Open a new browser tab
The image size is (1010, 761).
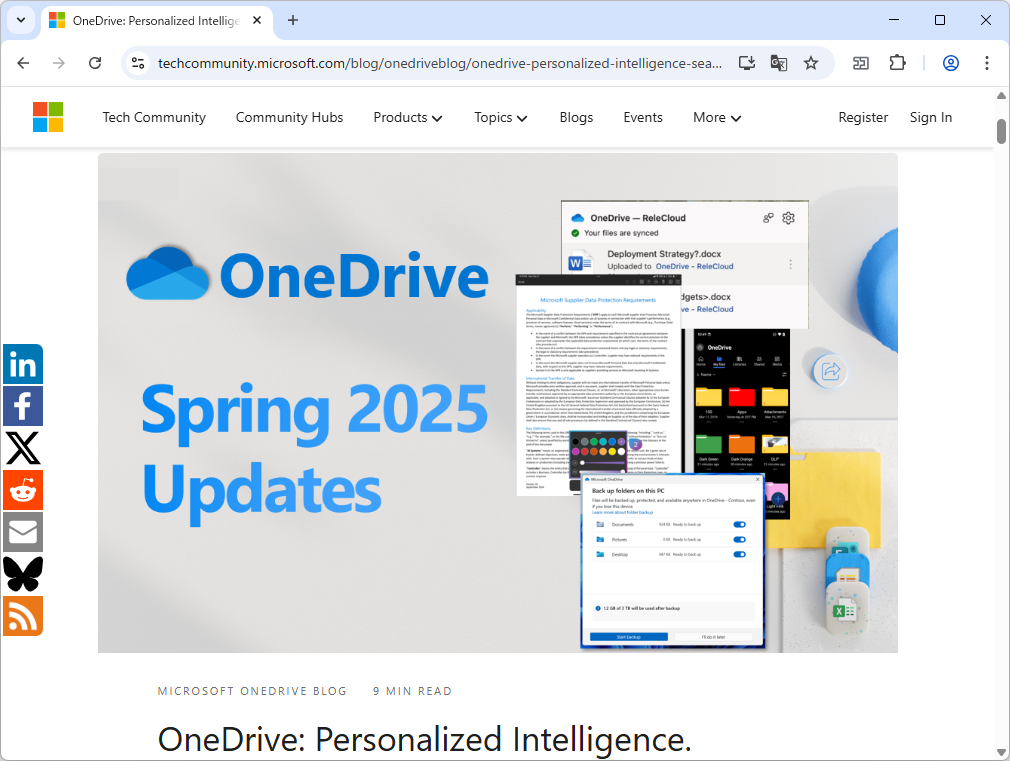(x=292, y=20)
